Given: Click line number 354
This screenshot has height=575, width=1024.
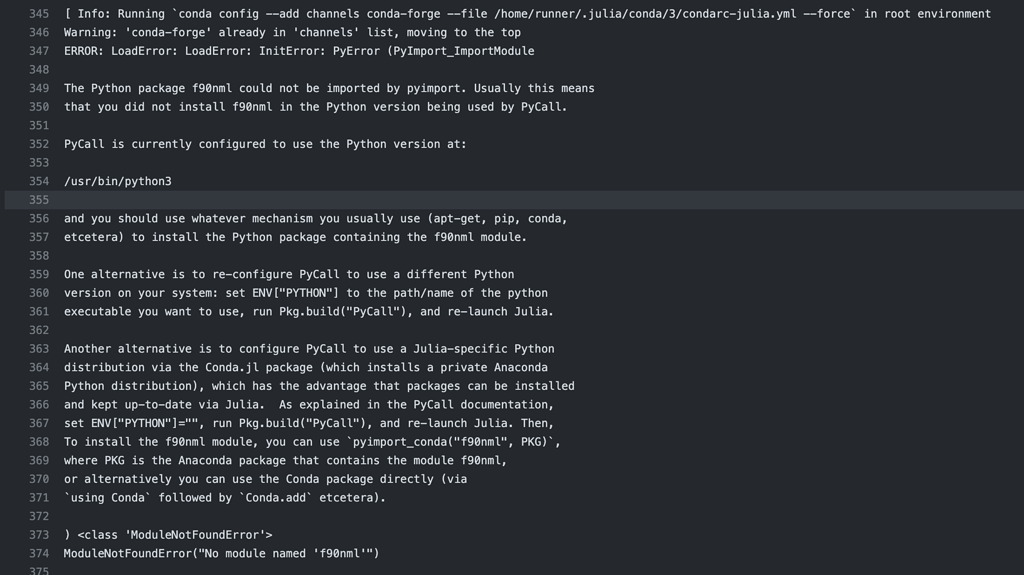Looking at the screenshot, I should pos(38,181).
